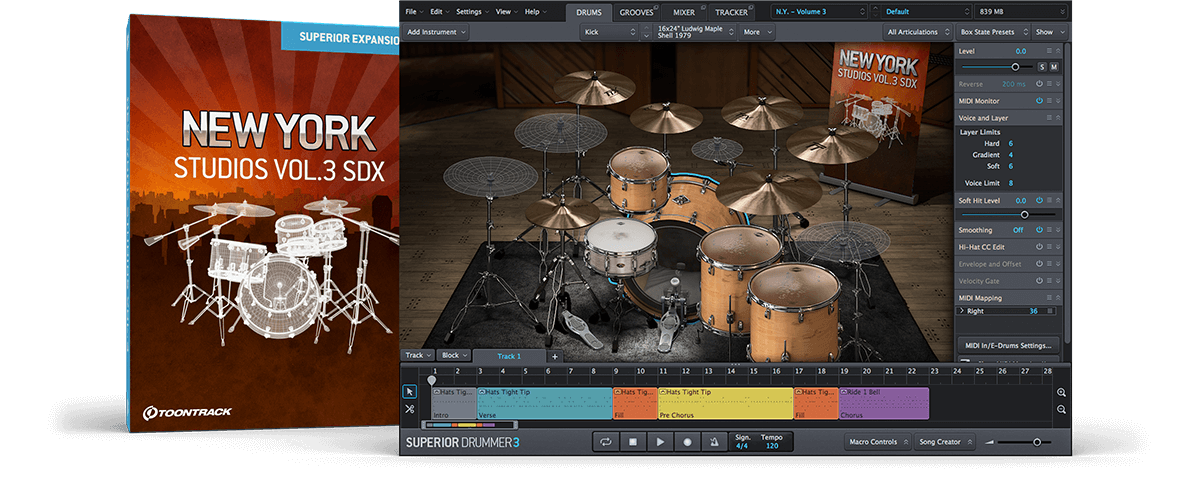1200x488 pixels.
Task: Open the More dropdown
Action: [757, 32]
